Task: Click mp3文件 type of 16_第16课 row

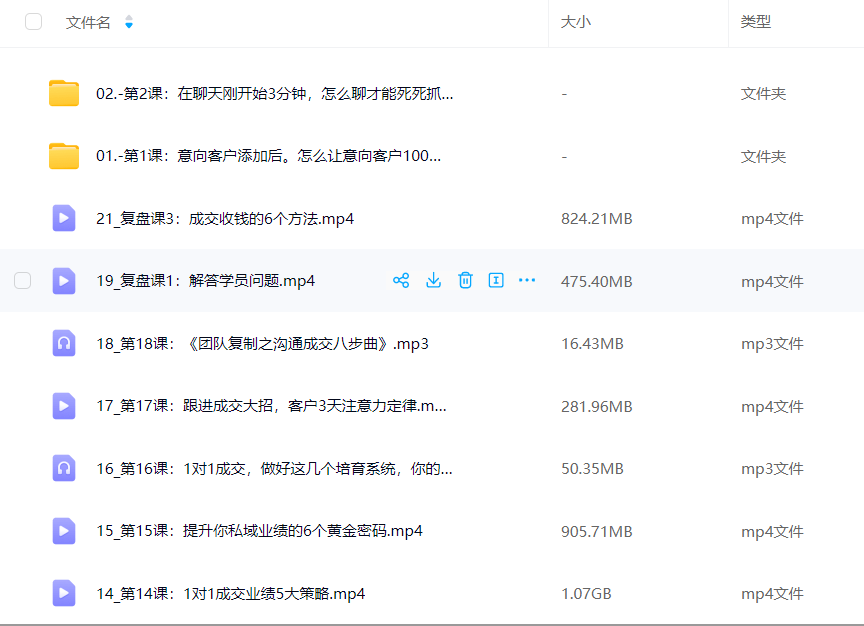Action: pos(772,469)
